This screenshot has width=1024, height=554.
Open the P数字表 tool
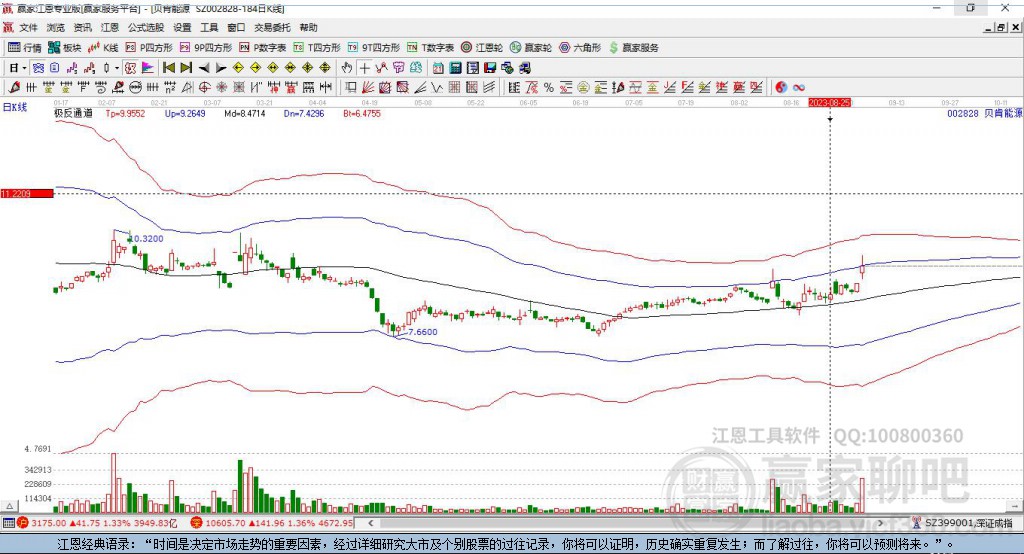pos(263,48)
